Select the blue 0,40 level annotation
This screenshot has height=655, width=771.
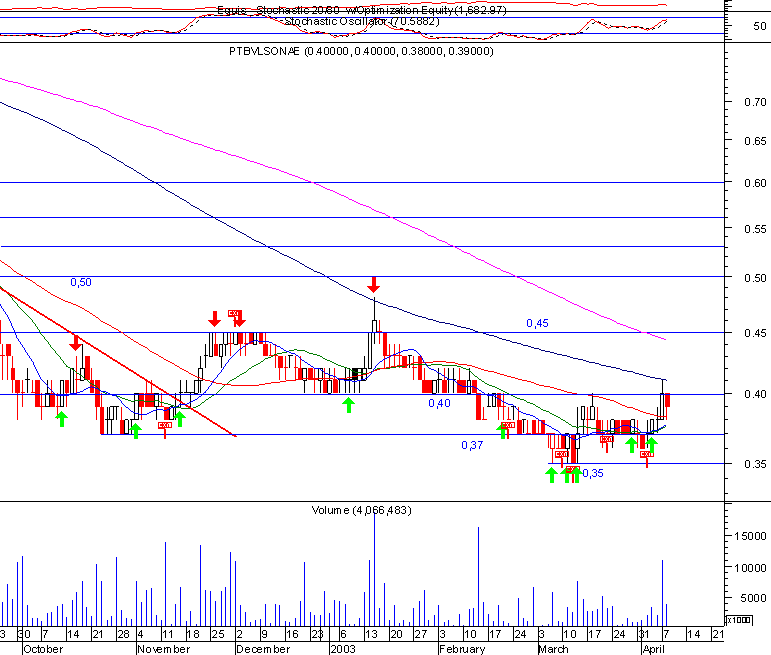point(439,403)
